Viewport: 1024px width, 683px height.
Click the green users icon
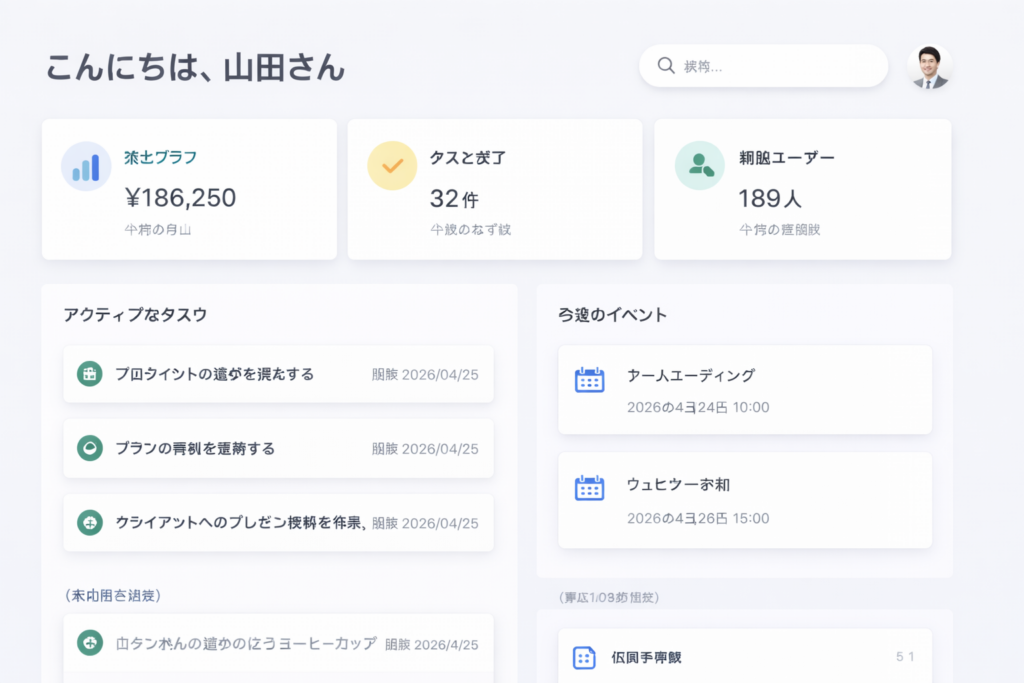click(x=700, y=166)
